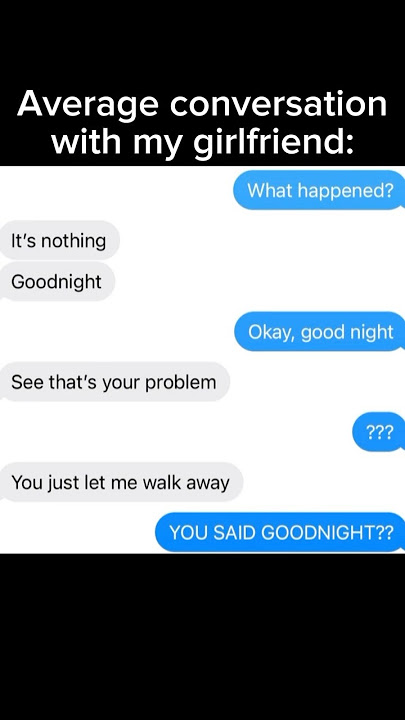Select the blue "???" message bubble
The width and height of the screenshot is (405, 720).
point(379,432)
